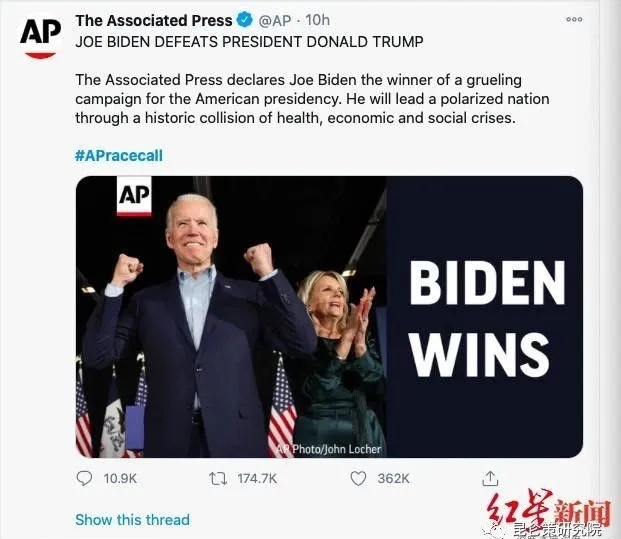621x539 pixels.
Task: Click the tweet headline text
Action: tap(249, 42)
